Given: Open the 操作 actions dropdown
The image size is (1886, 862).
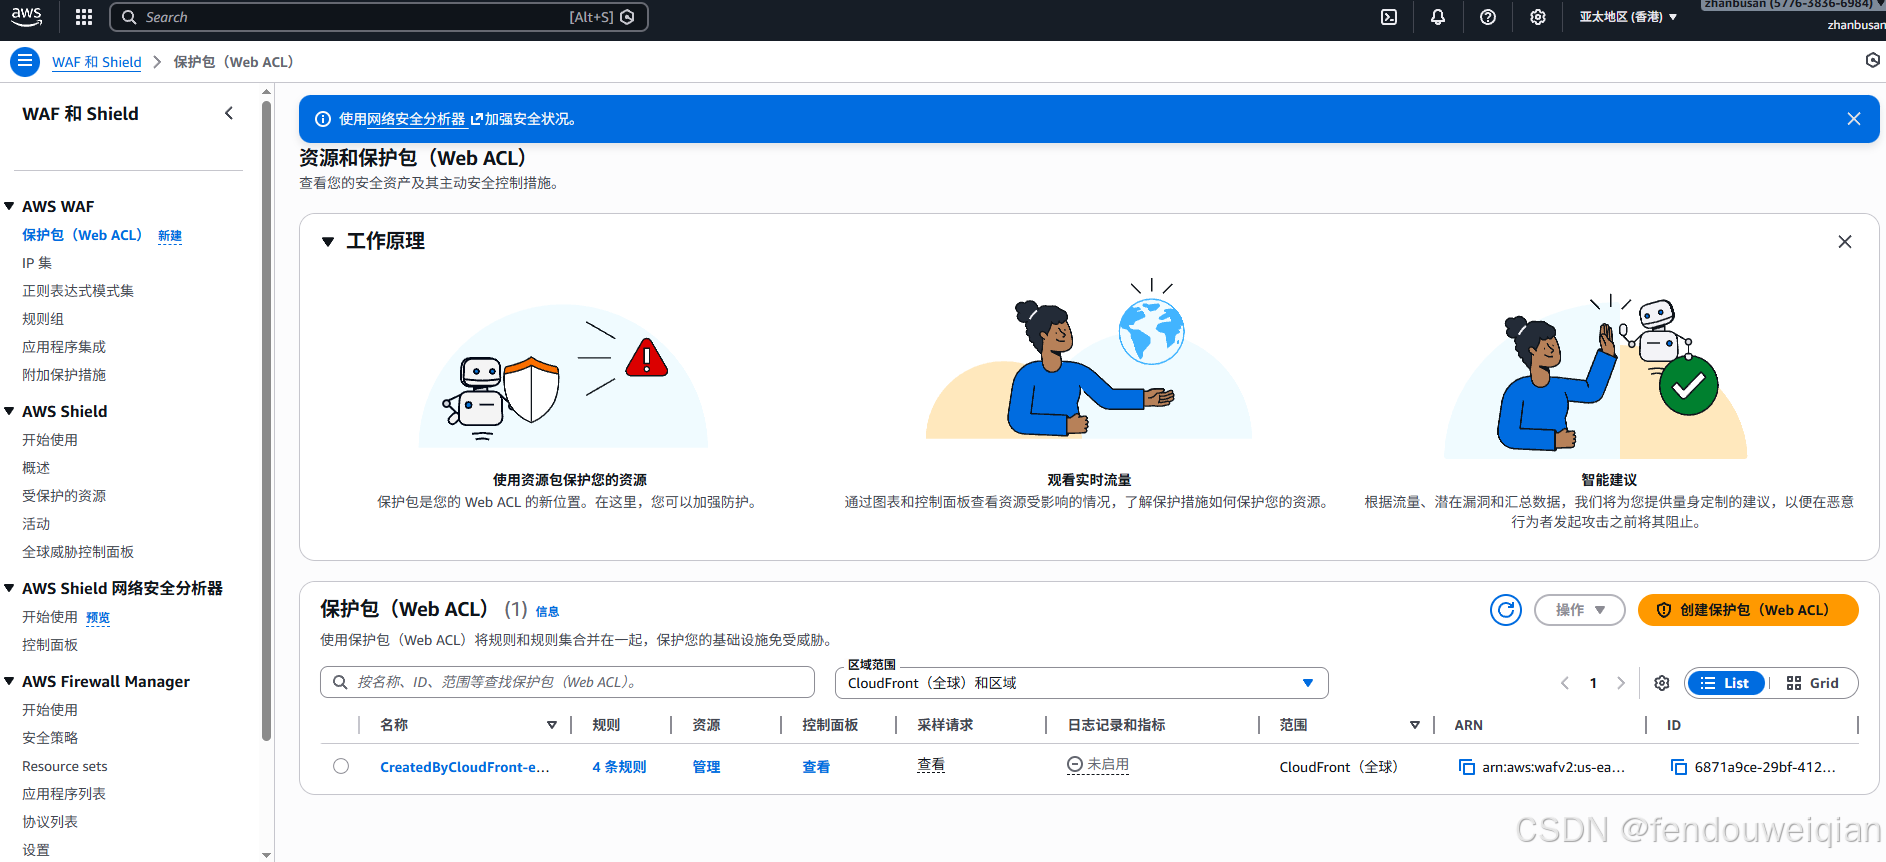Looking at the screenshot, I should (x=1580, y=610).
